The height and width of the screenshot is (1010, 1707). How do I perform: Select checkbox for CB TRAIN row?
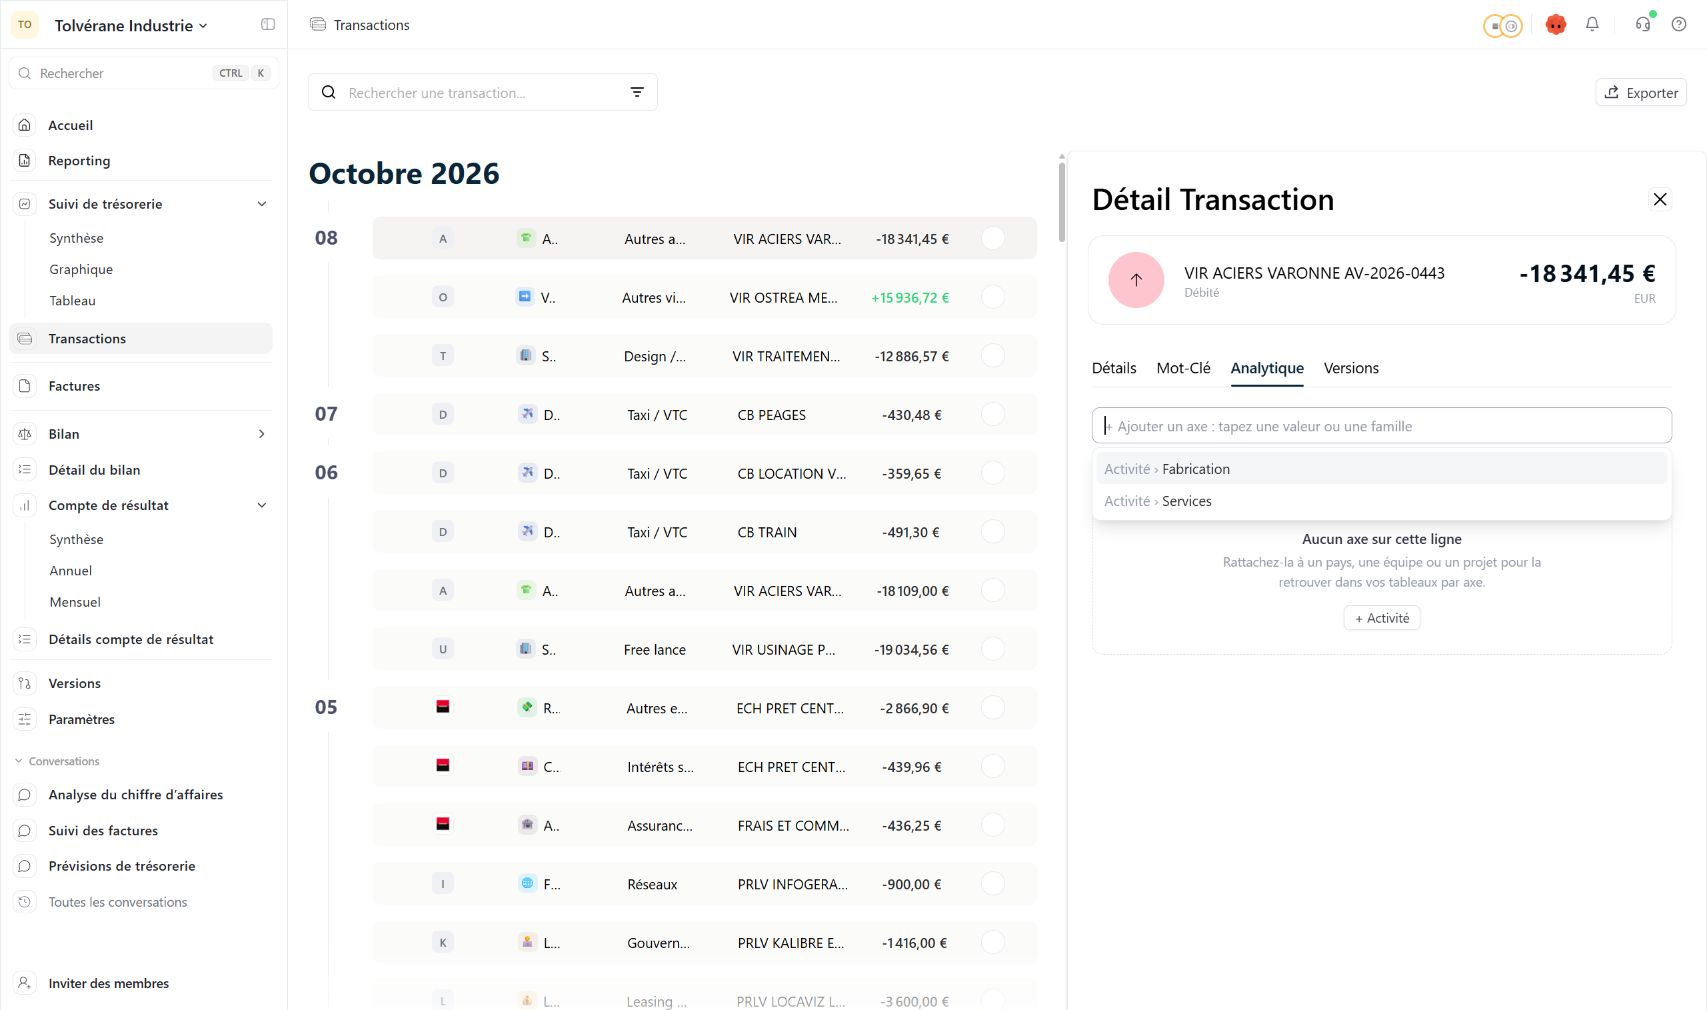[x=993, y=532]
